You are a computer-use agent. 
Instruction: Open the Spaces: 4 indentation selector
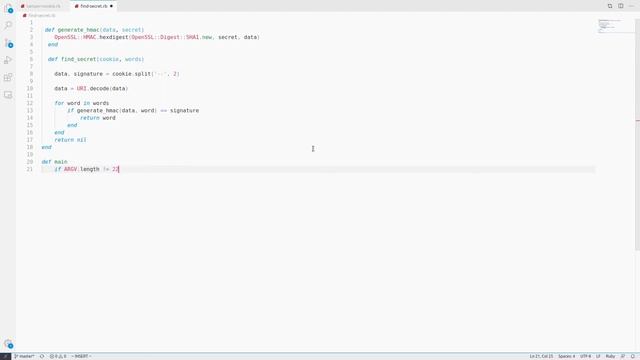pyautogui.click(x=567, y=356)
